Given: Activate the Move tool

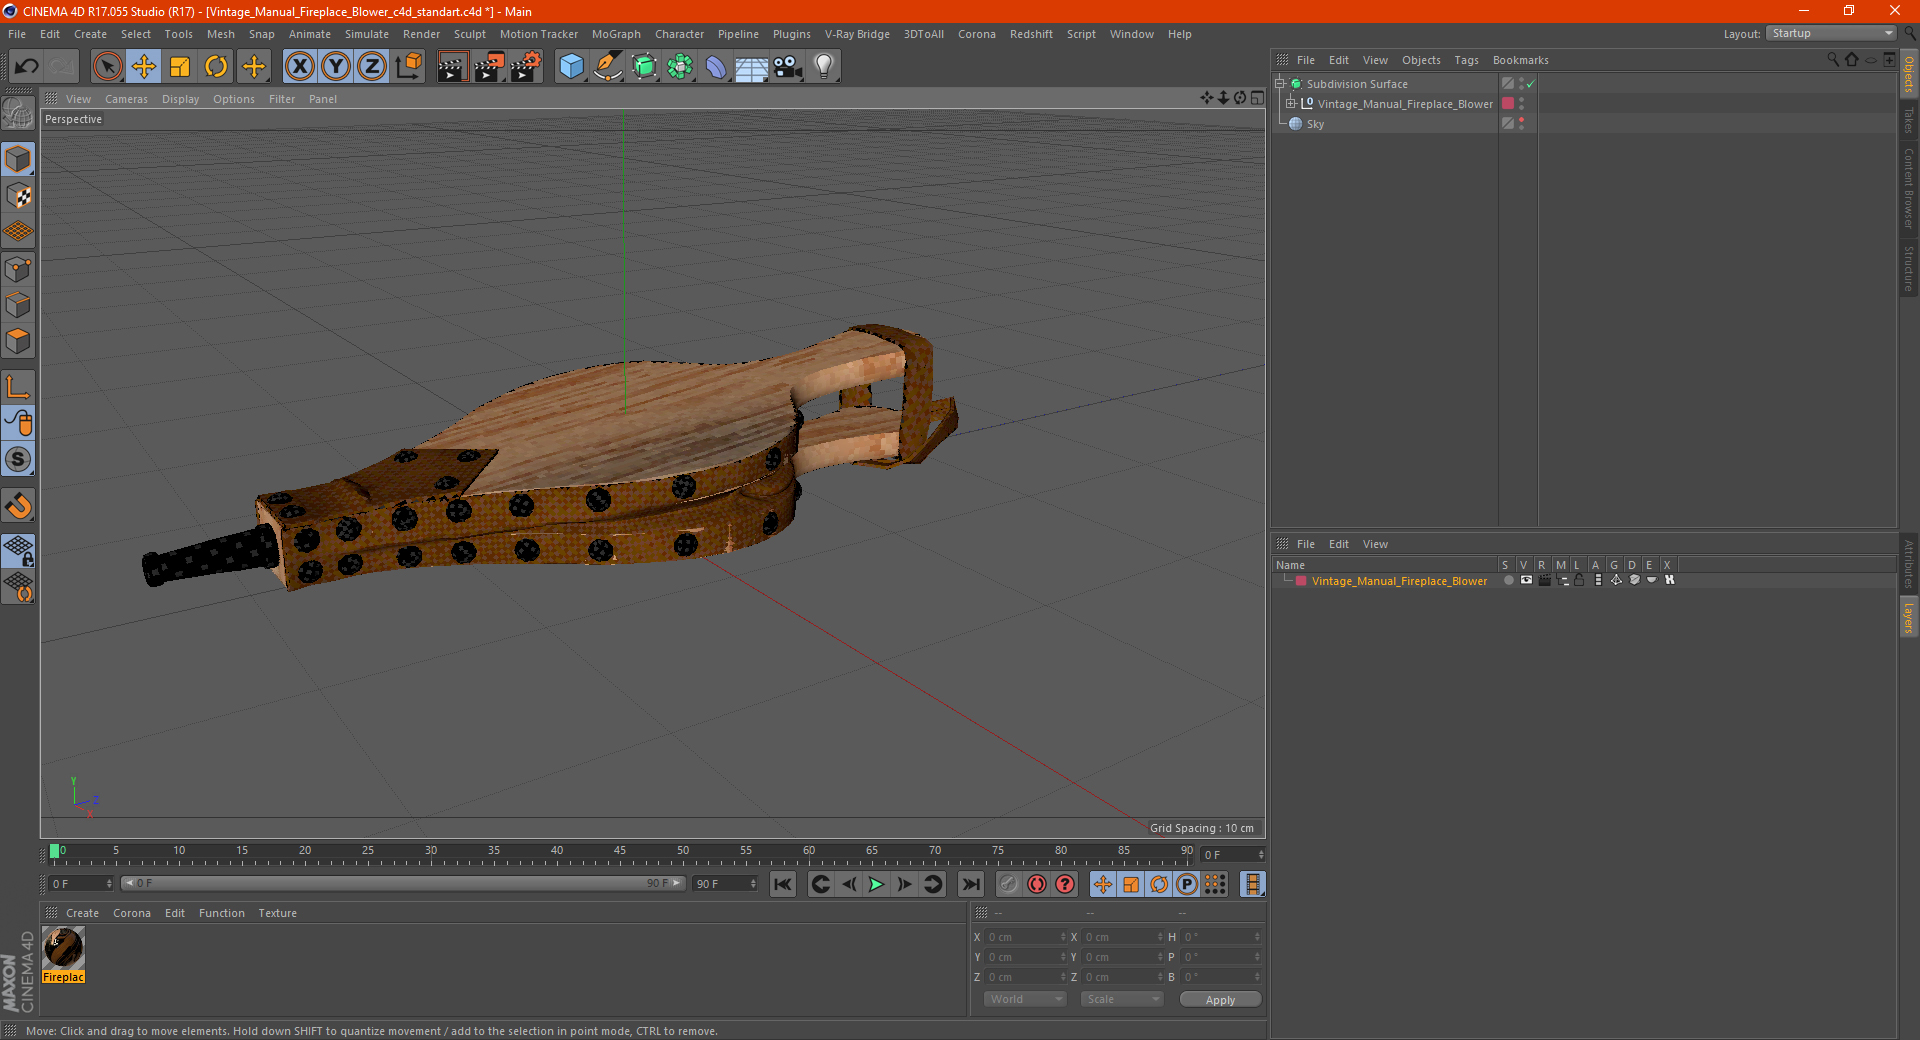Looking at the screenshot, I should (143, 67).
